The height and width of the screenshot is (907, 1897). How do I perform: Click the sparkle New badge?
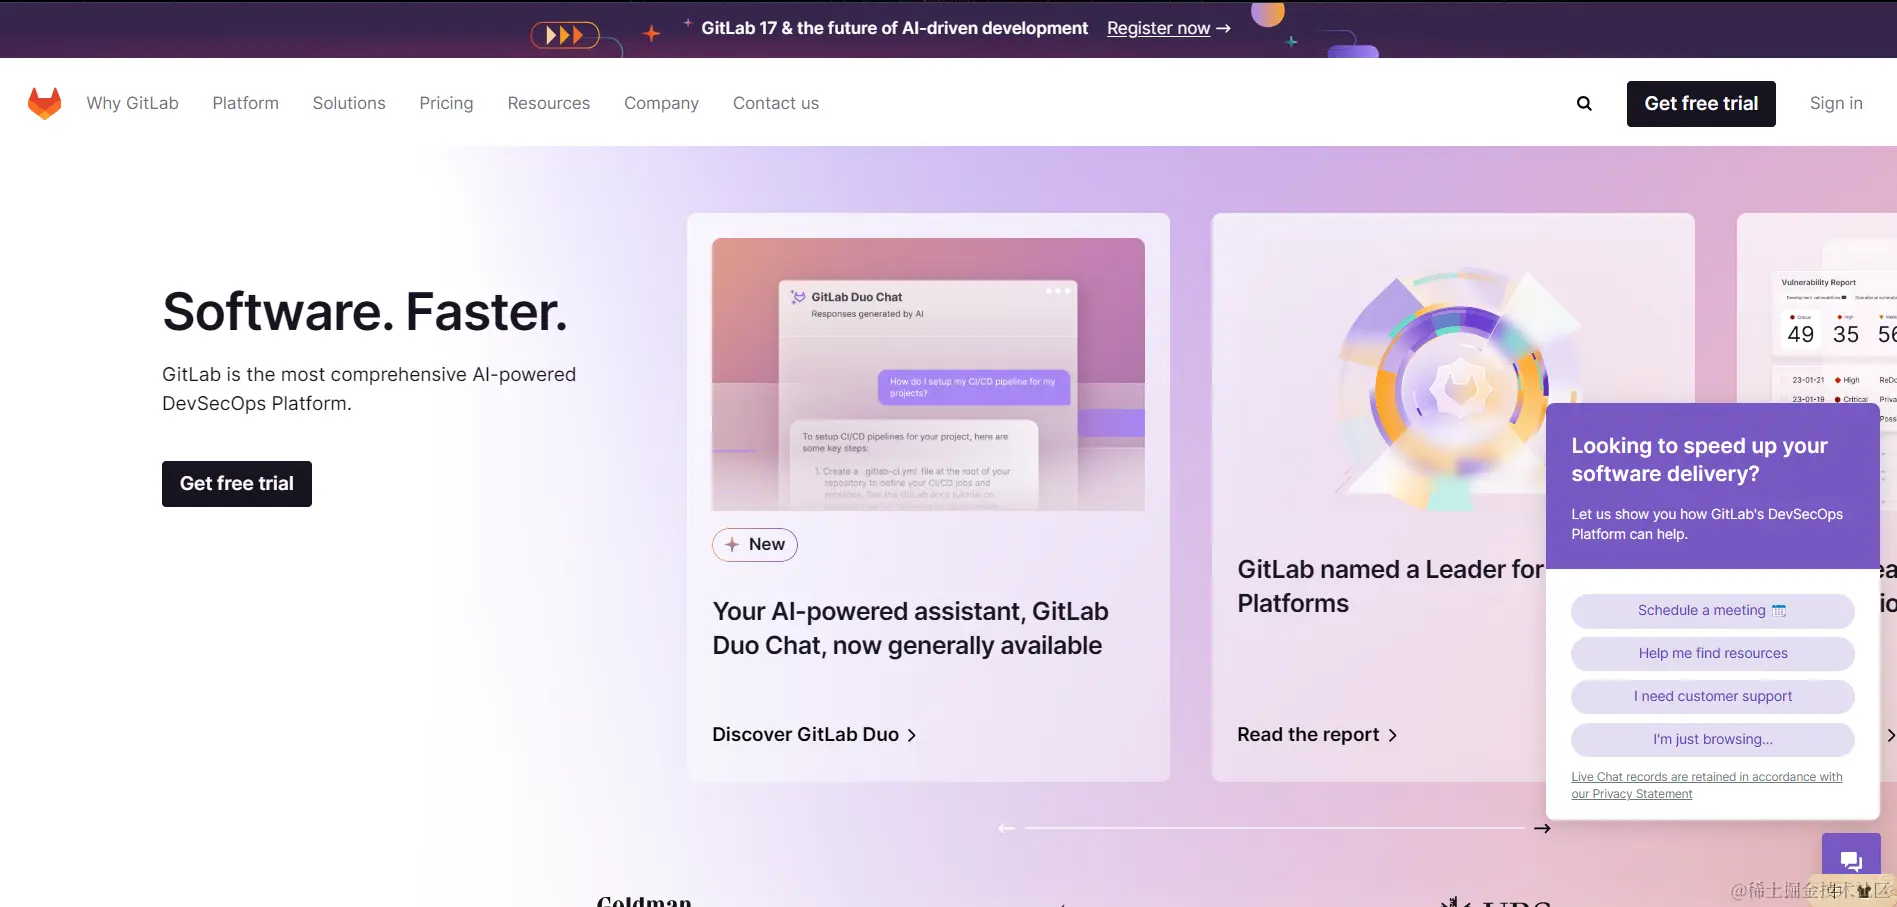click(754, 544)
